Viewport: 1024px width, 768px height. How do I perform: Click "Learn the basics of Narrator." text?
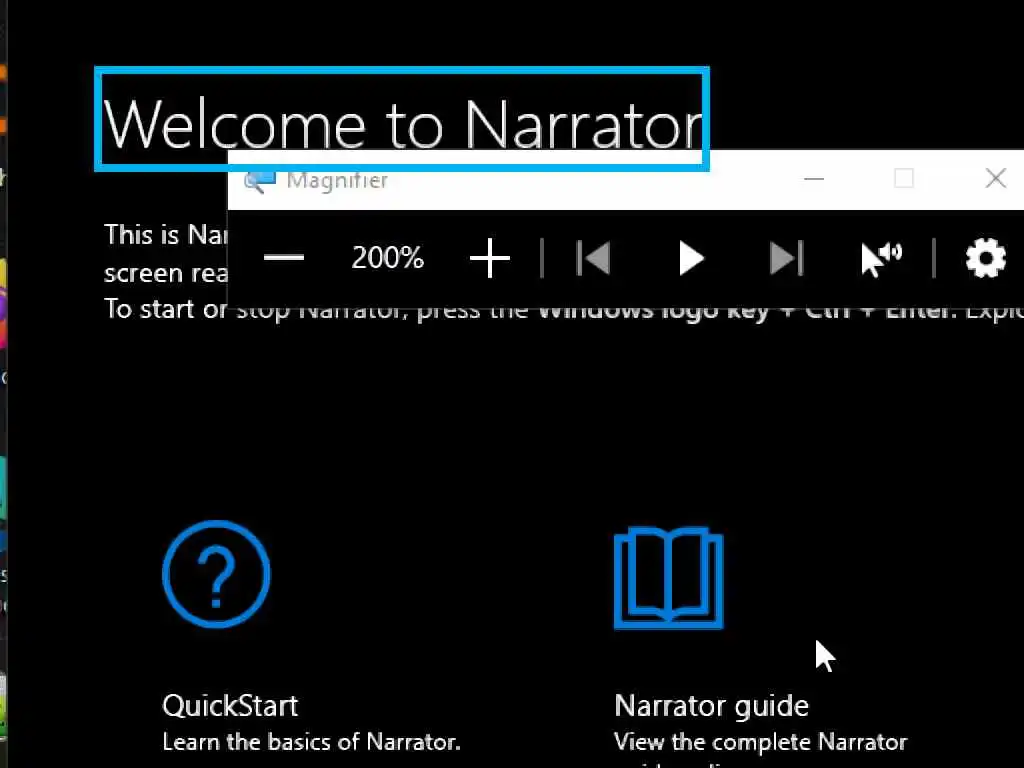pos(312,742)
